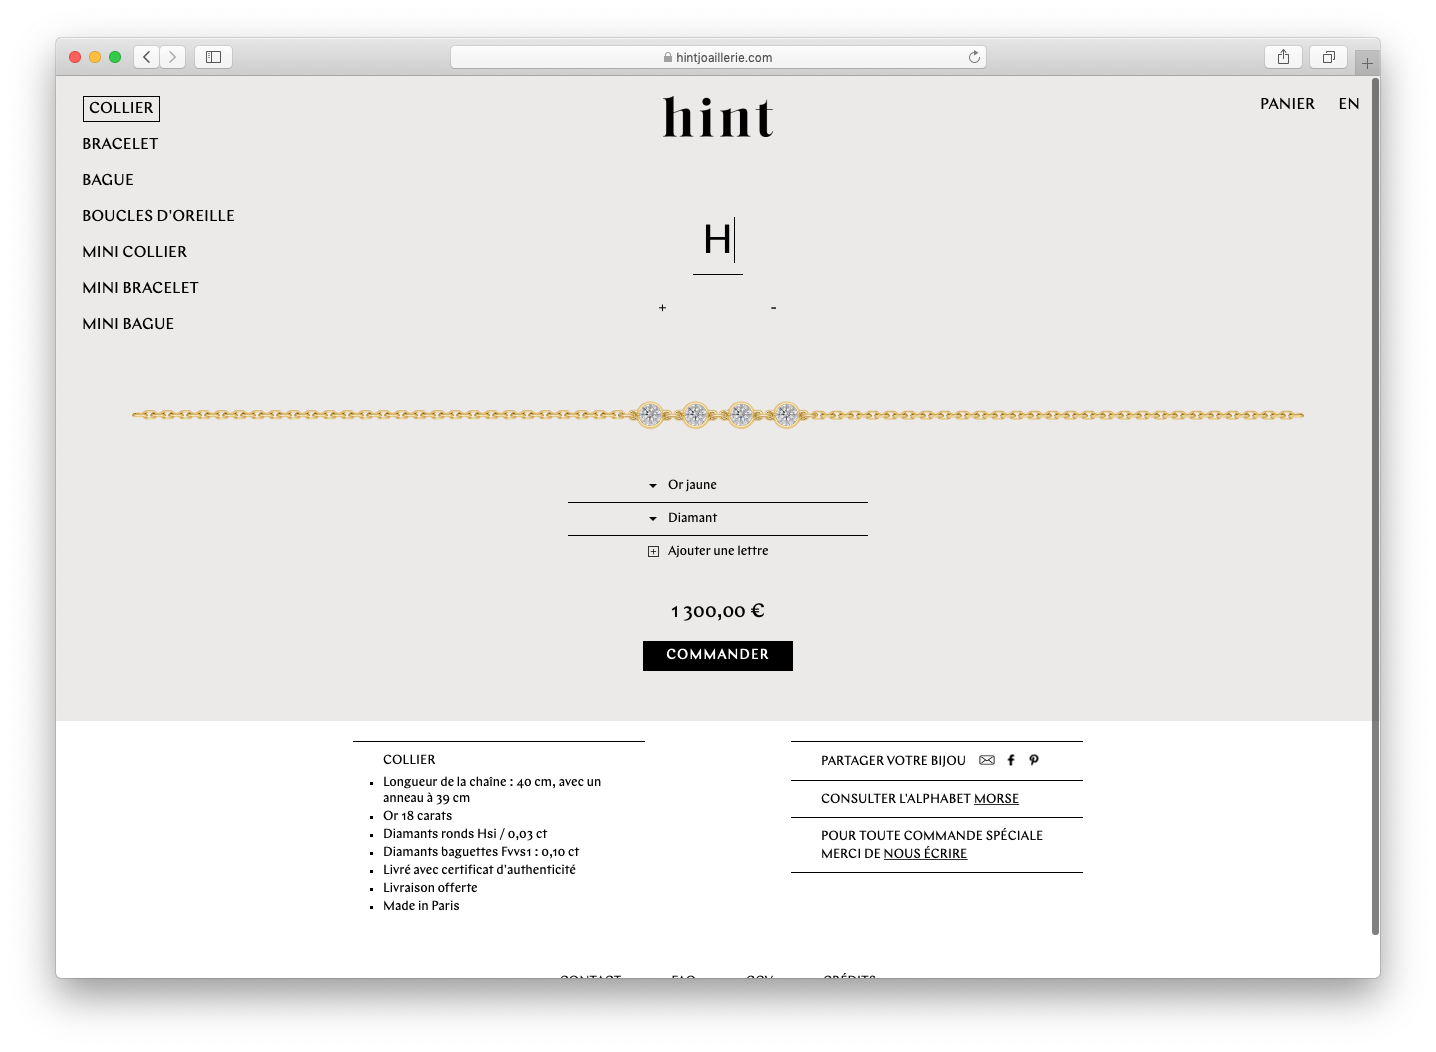Click the COMMANDER order button
The image size is (1436, 1052).
718,655
